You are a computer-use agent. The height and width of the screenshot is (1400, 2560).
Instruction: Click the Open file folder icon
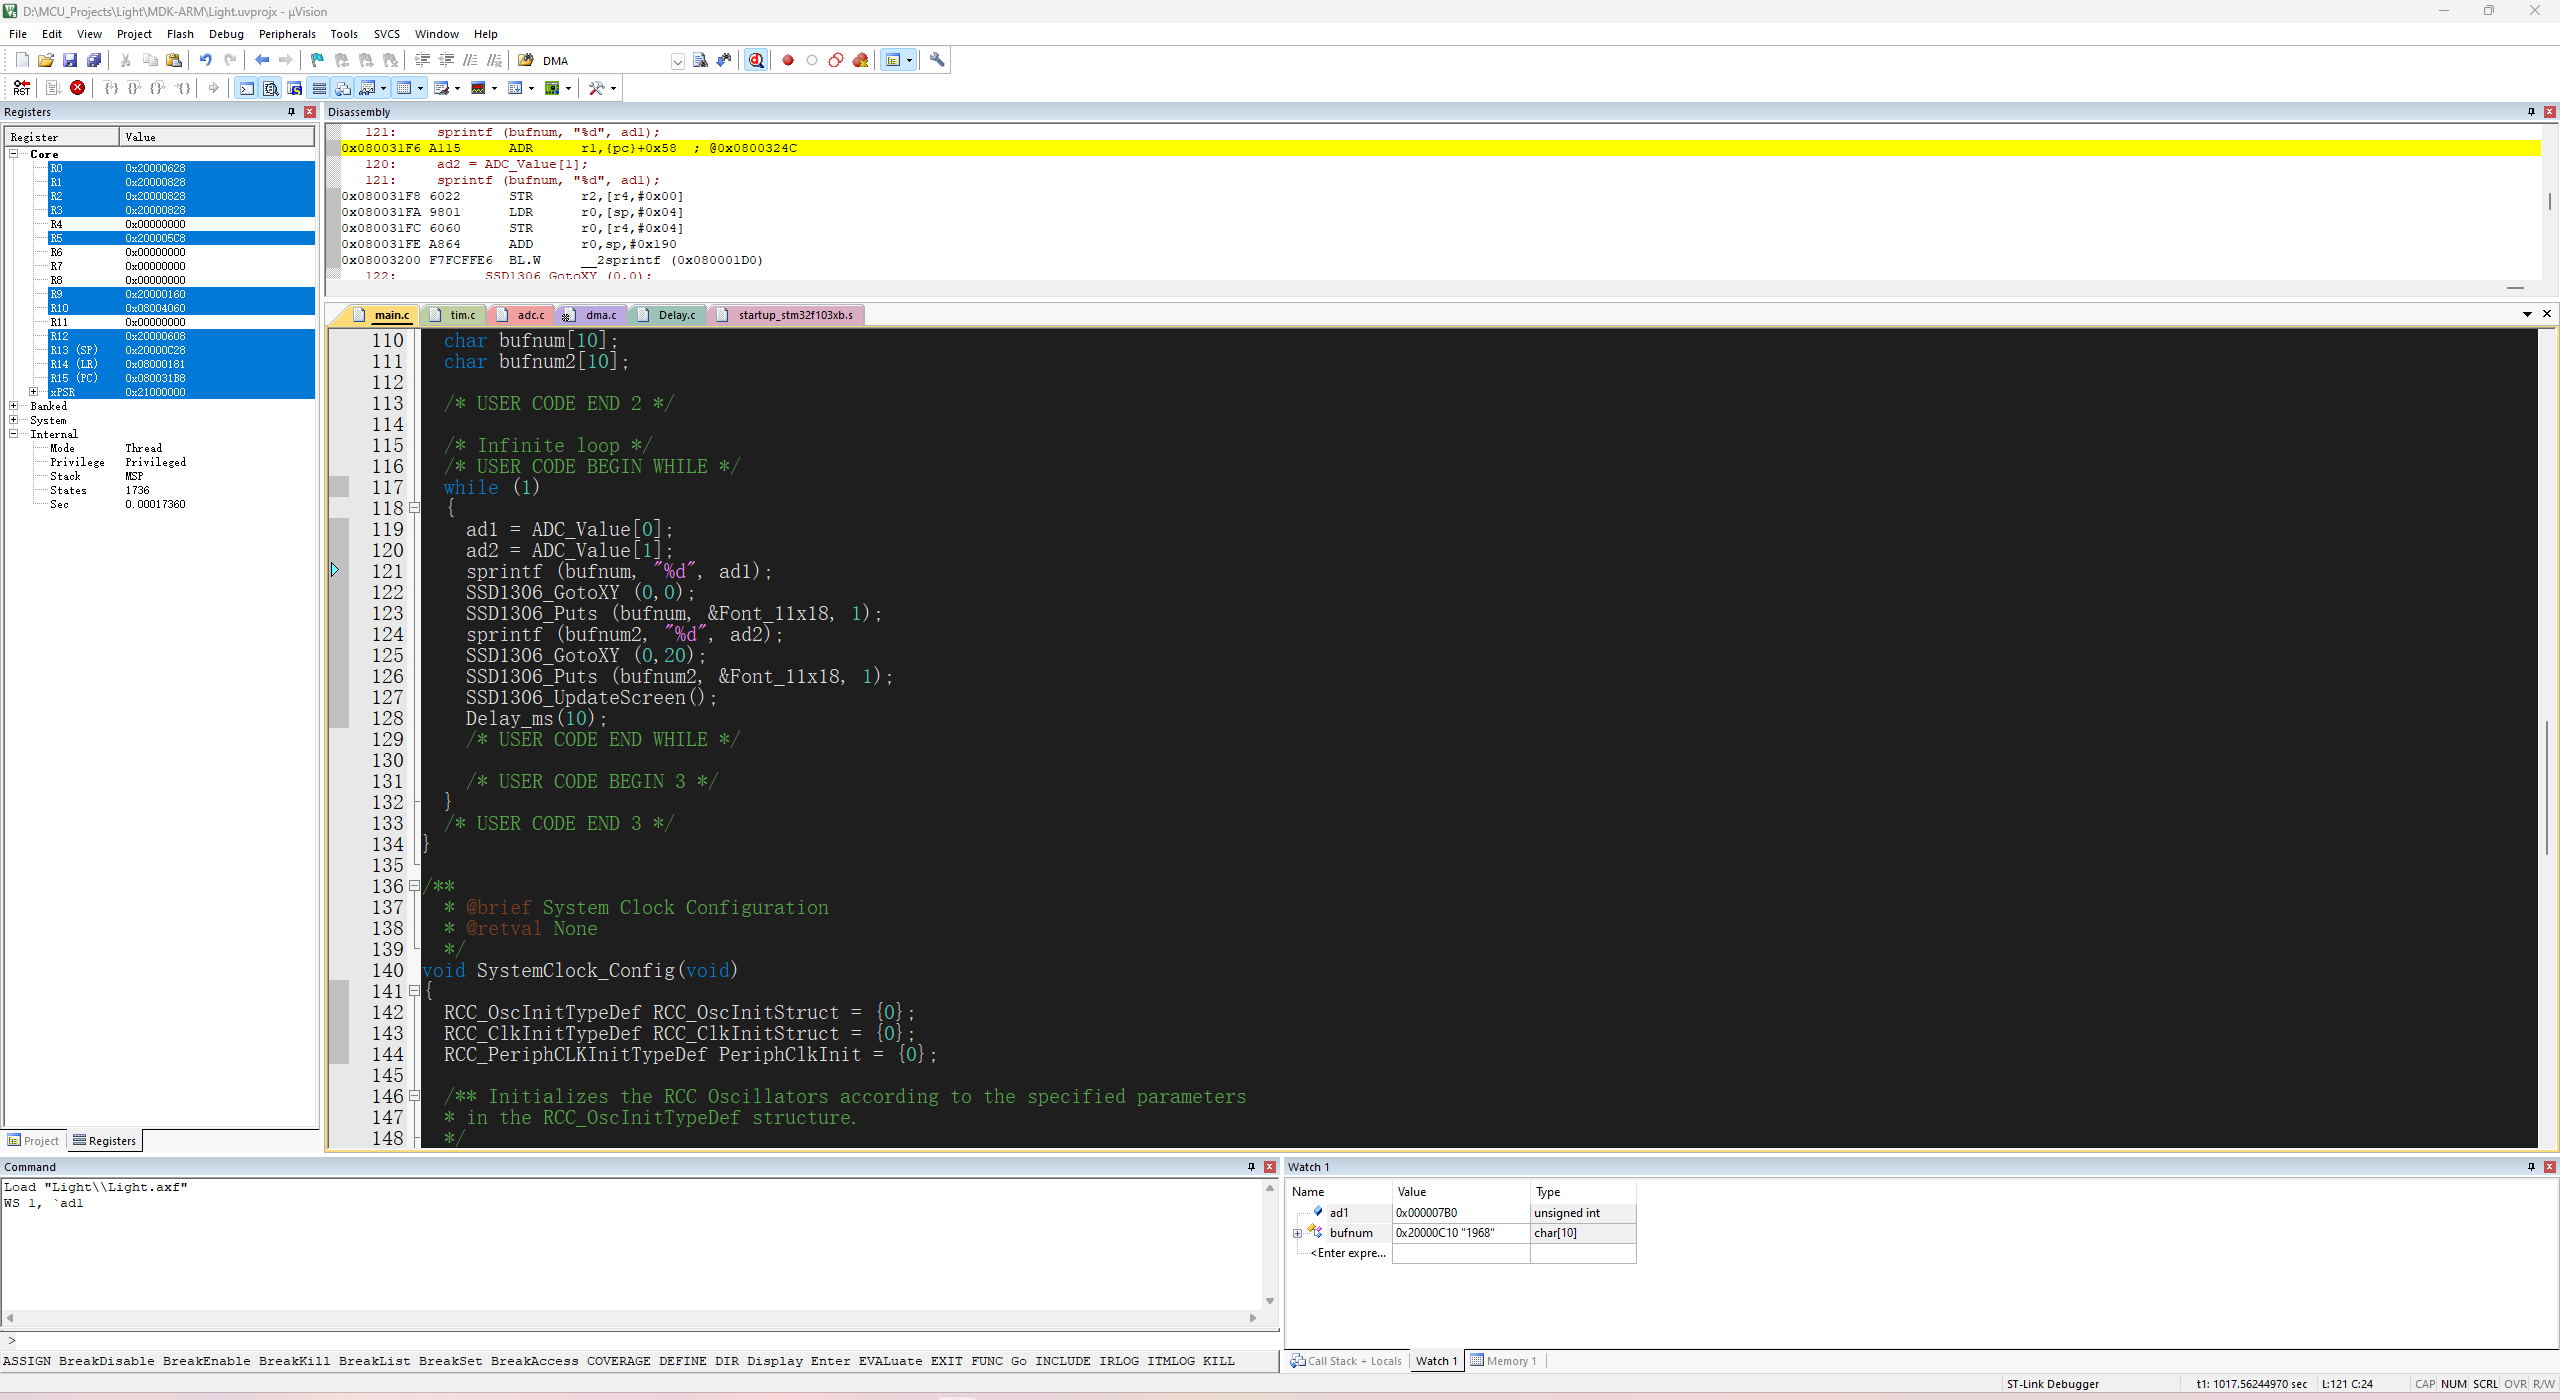[46, 60]
